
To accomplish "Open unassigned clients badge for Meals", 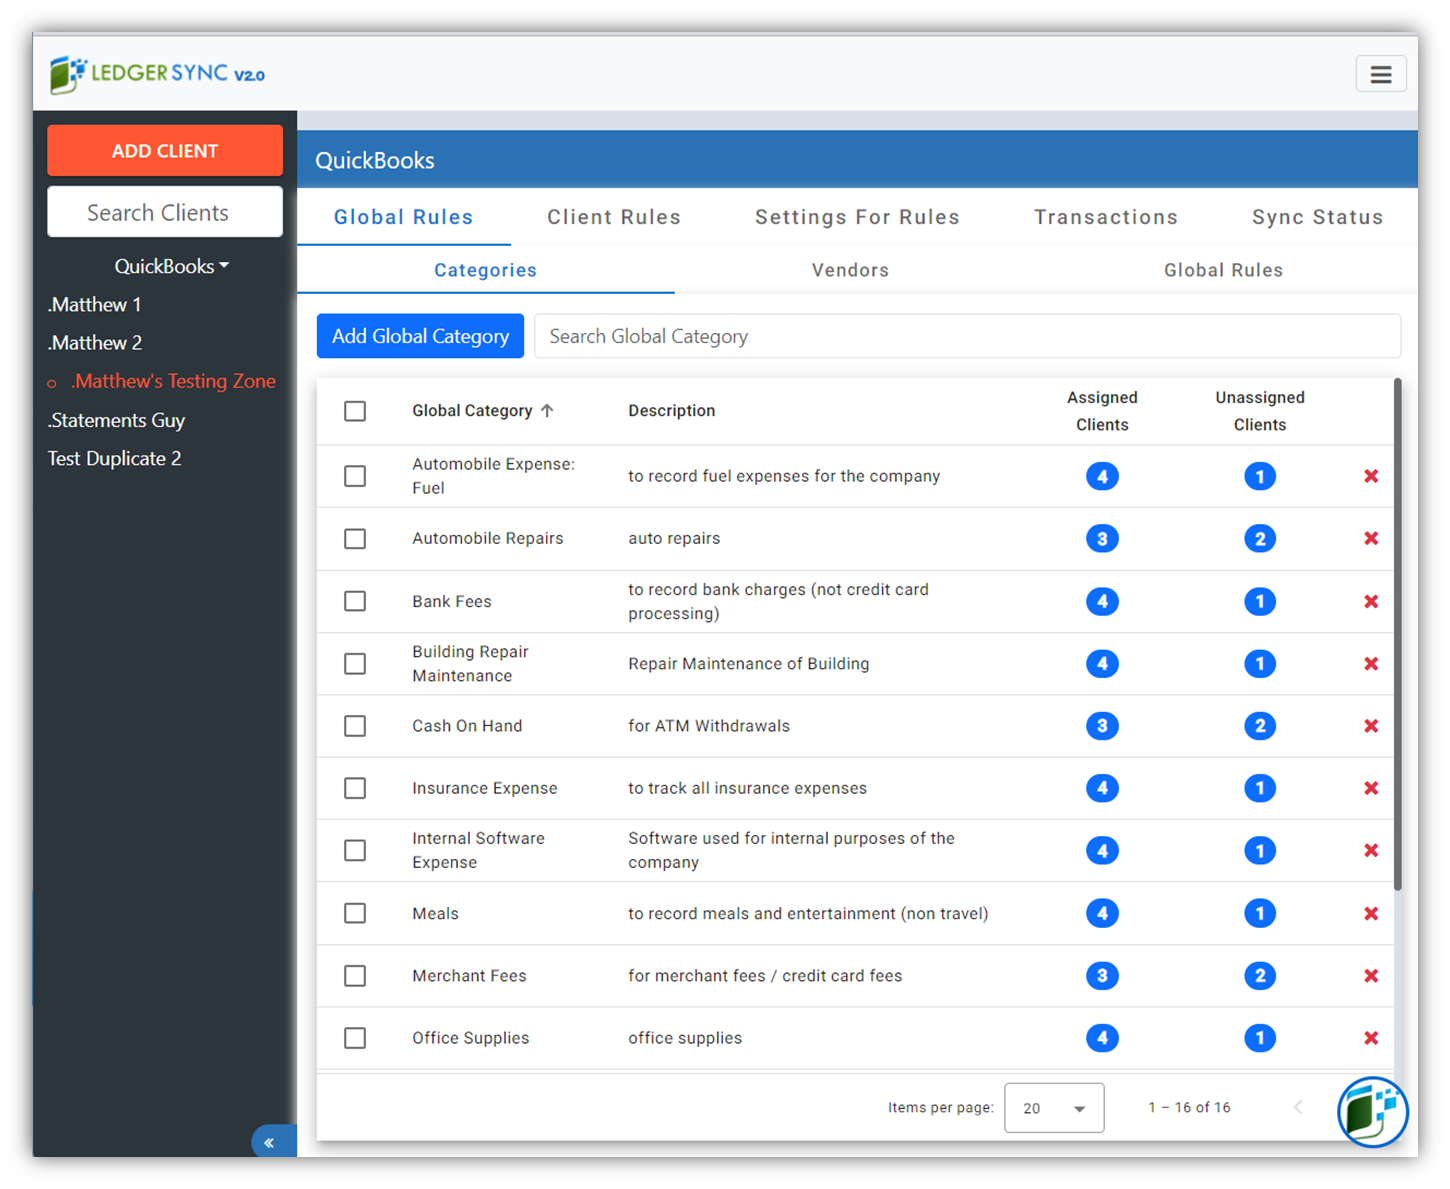I will [x=1260, y=913].
